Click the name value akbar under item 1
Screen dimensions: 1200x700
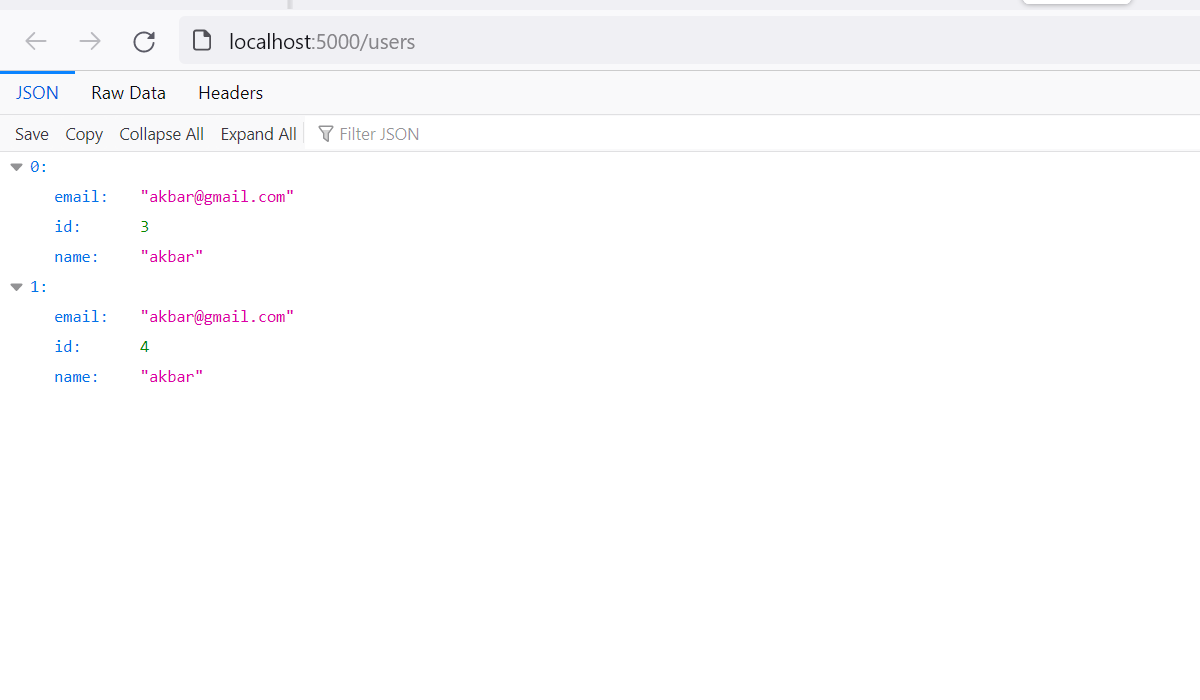click(172, 377)
